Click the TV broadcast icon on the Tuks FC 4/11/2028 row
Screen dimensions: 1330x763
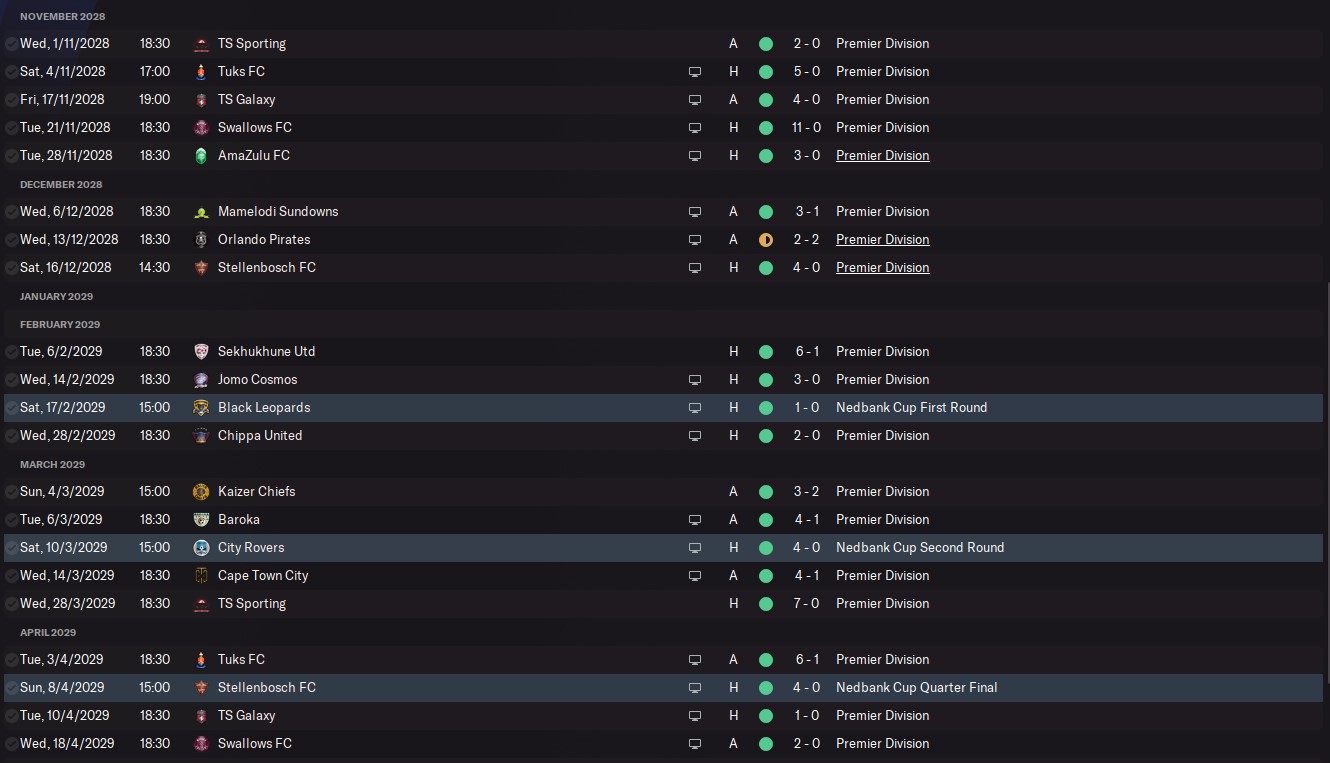pyautogui.click(x=695, y=72)
